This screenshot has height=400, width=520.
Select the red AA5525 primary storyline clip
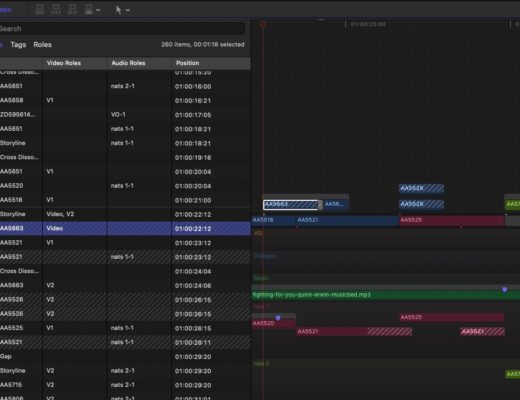click(x=452, y=220)
